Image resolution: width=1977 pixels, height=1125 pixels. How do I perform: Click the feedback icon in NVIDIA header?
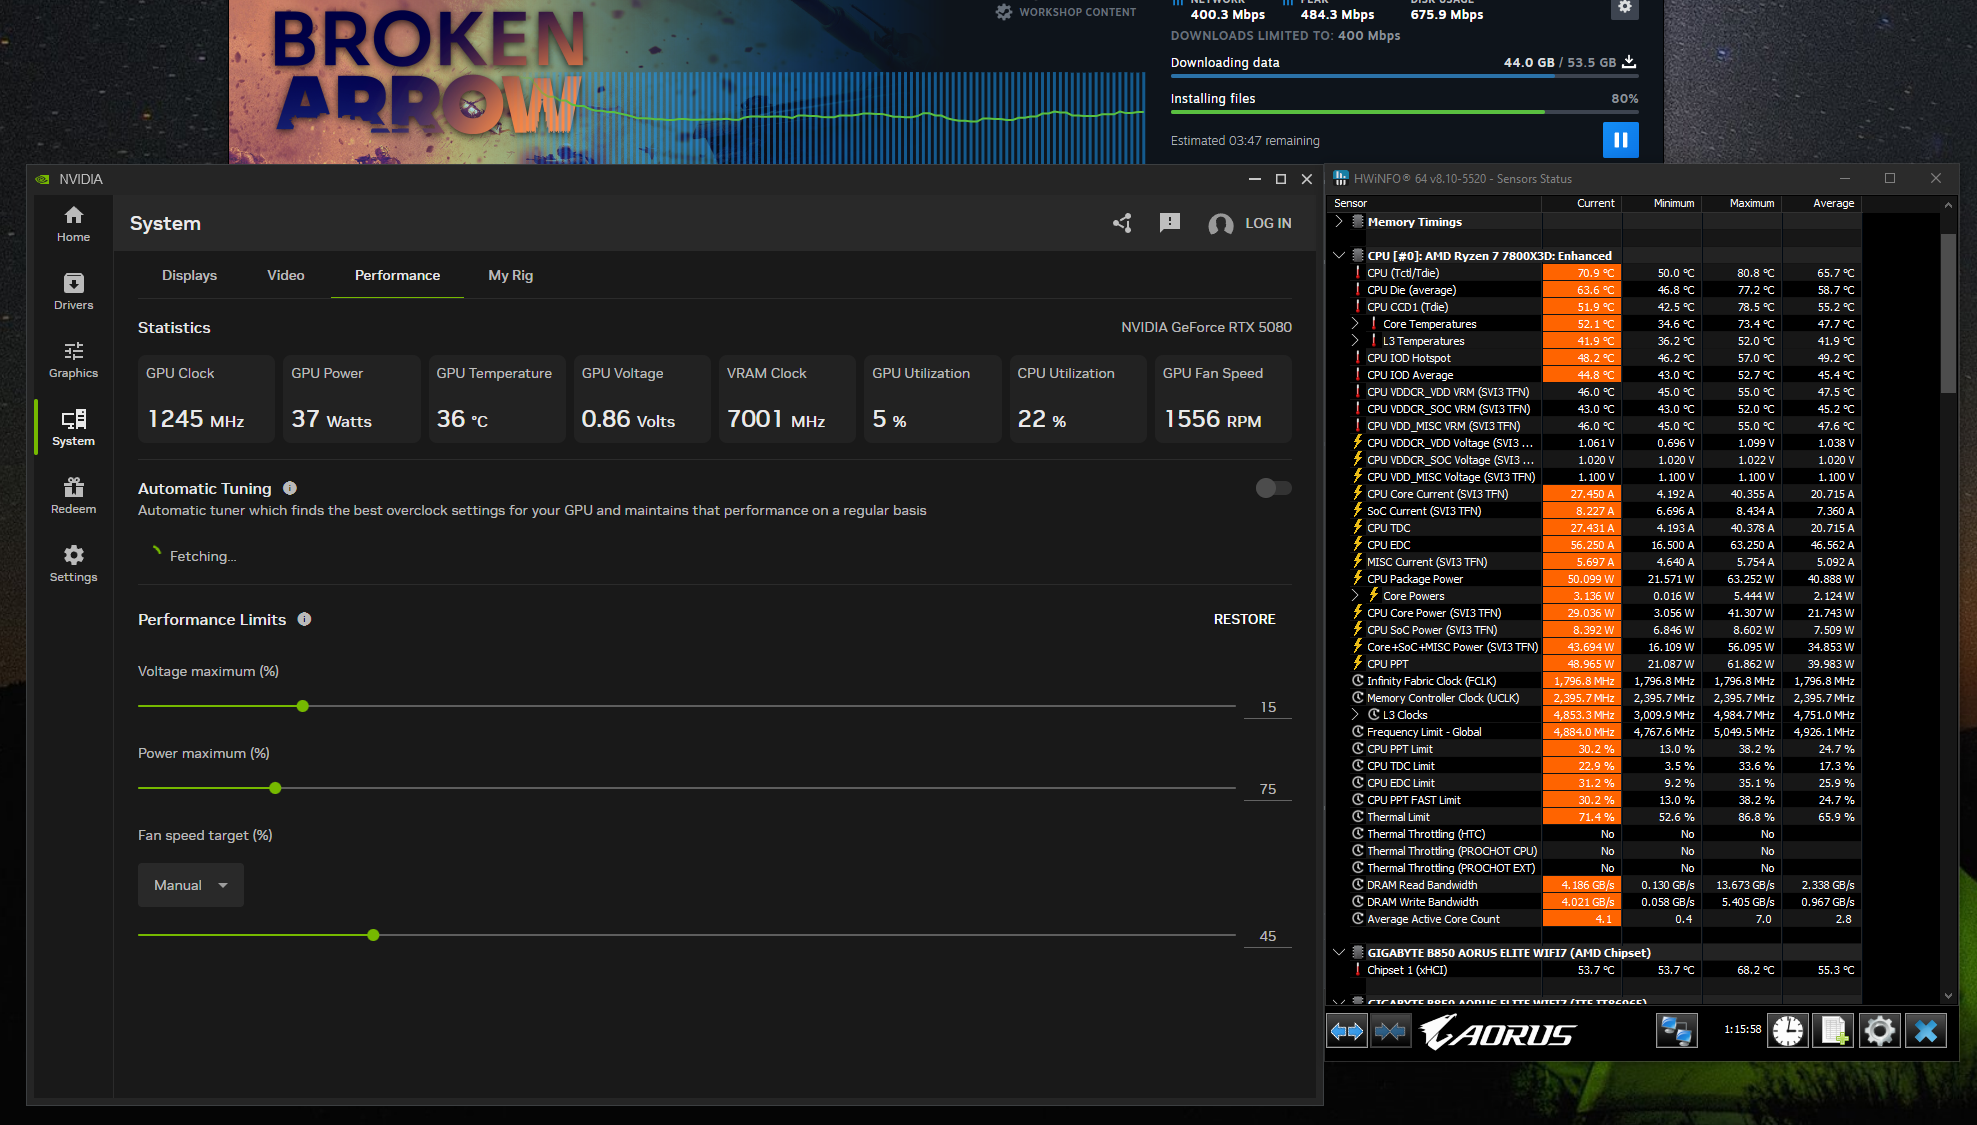click(1170, 223)
